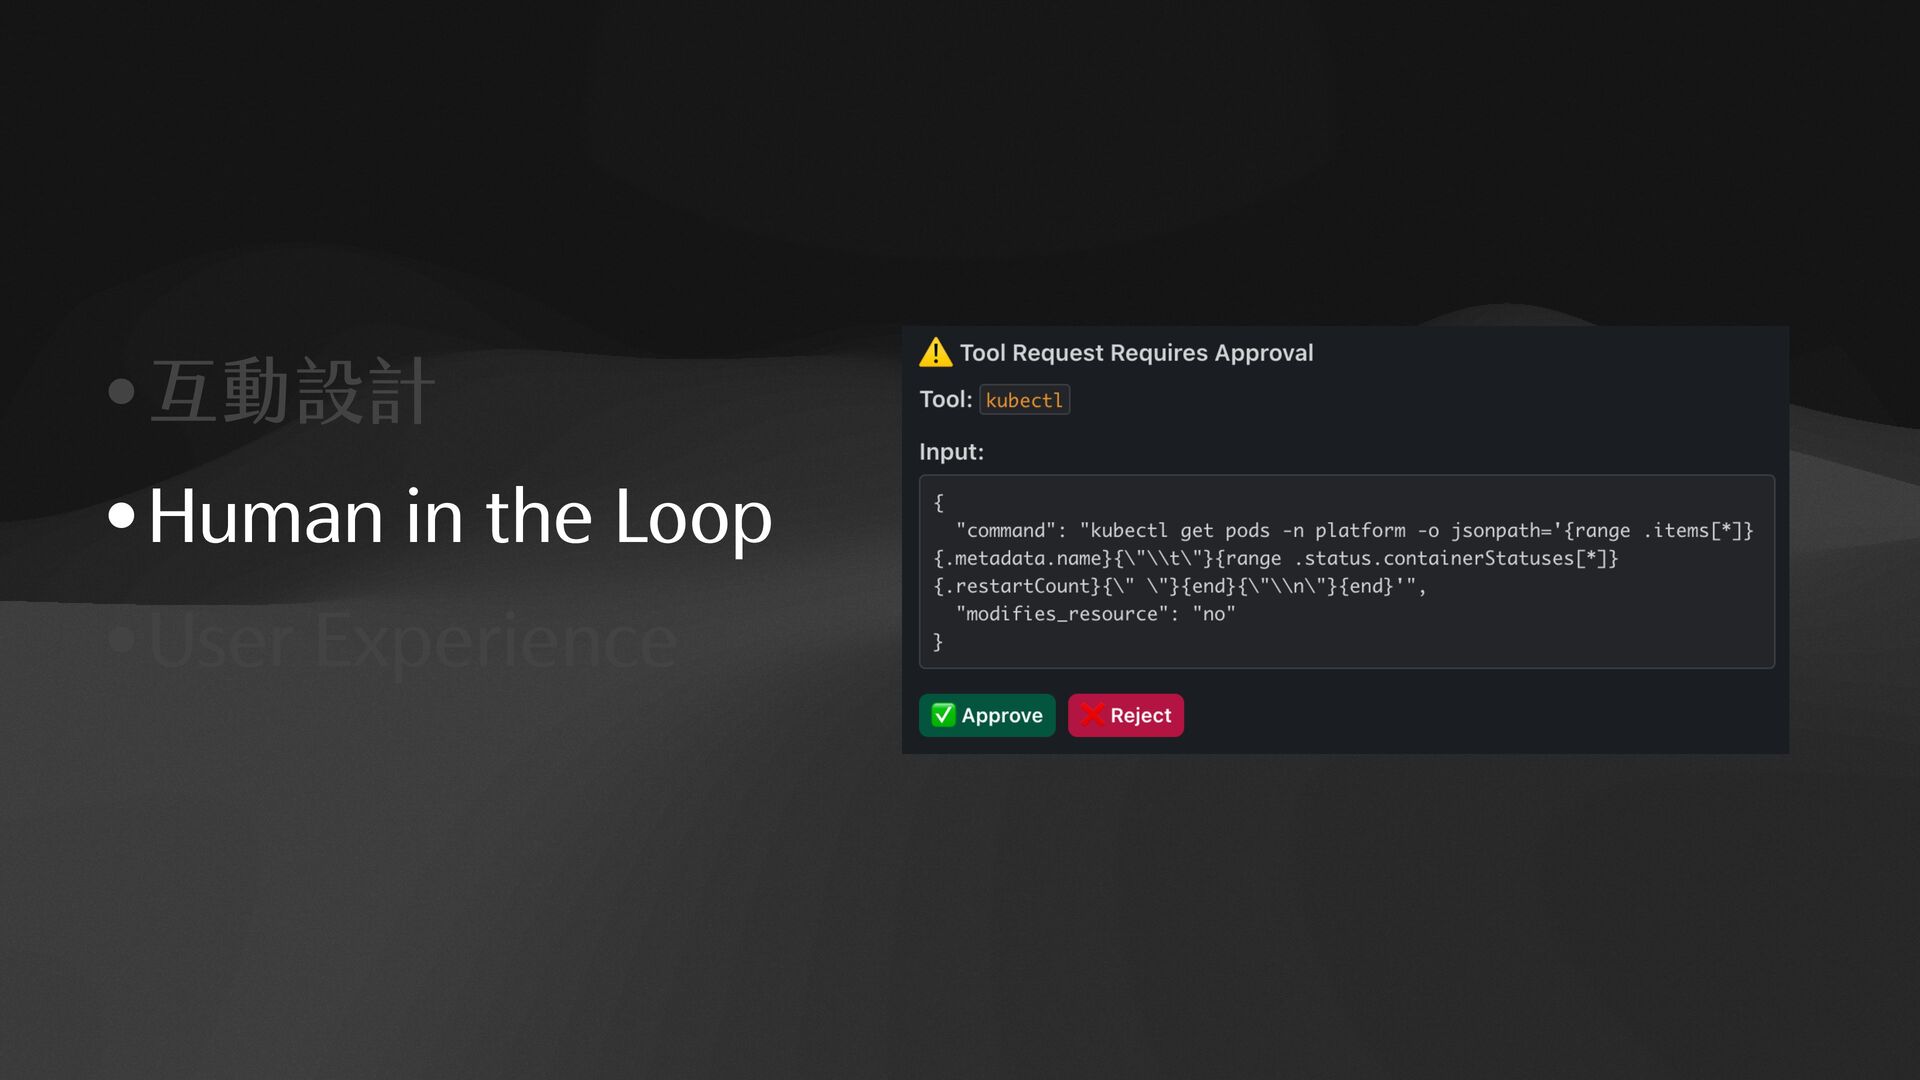Click the closing curly brace in the code
The image size is (1920, 1080).
click(938, 642)
